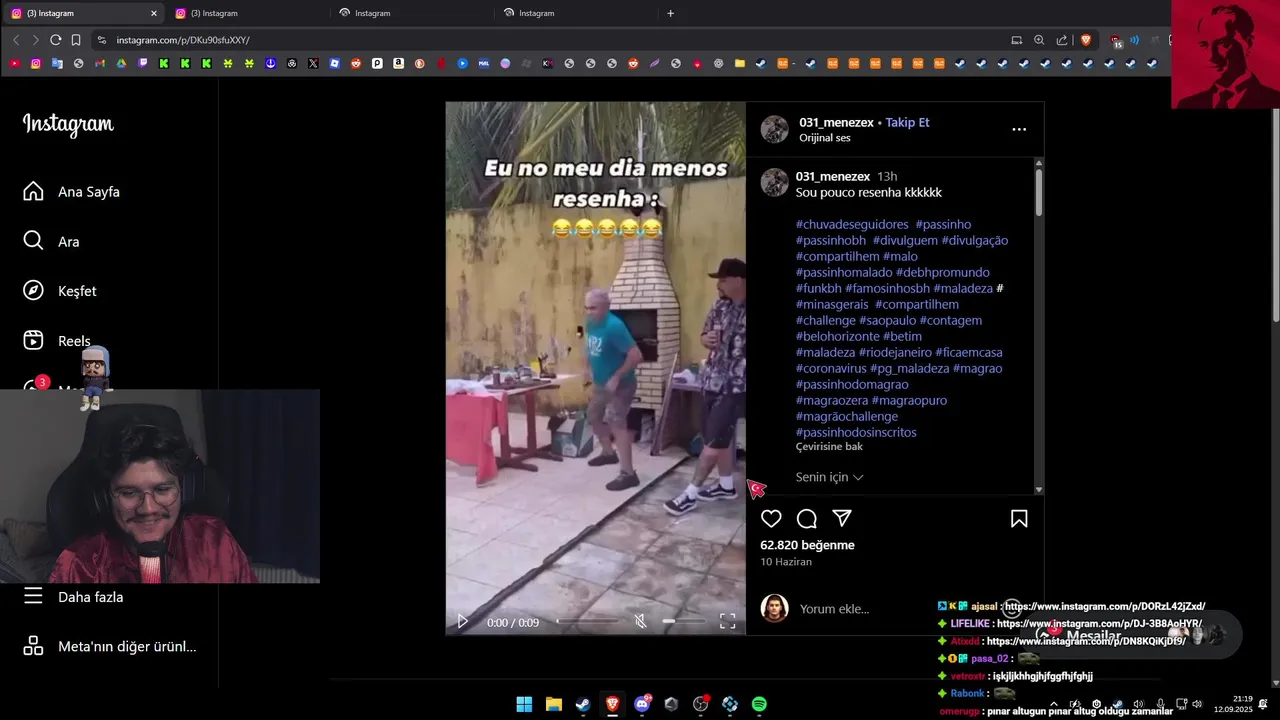Open a new browser tab

point(670,13)
